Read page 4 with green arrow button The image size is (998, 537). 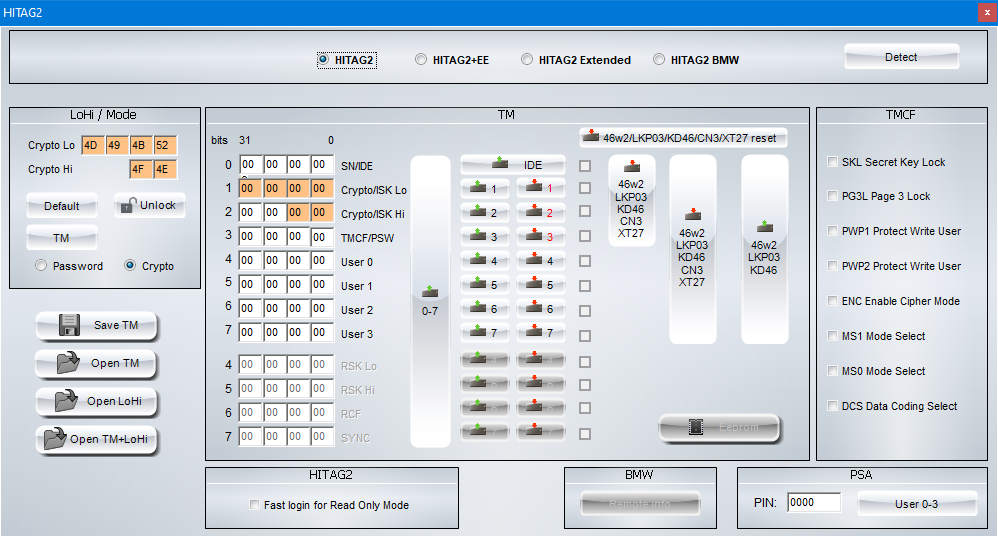coord(484,261)
